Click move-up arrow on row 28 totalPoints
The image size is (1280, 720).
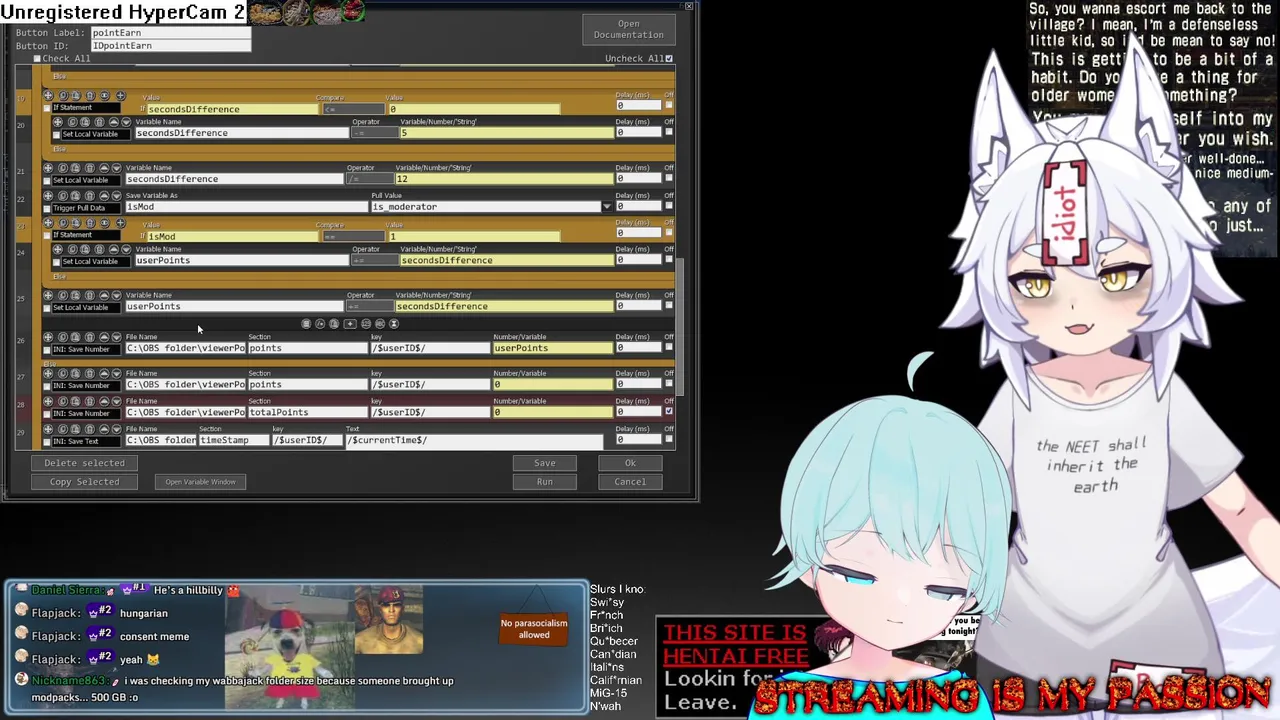pos(103,402)
